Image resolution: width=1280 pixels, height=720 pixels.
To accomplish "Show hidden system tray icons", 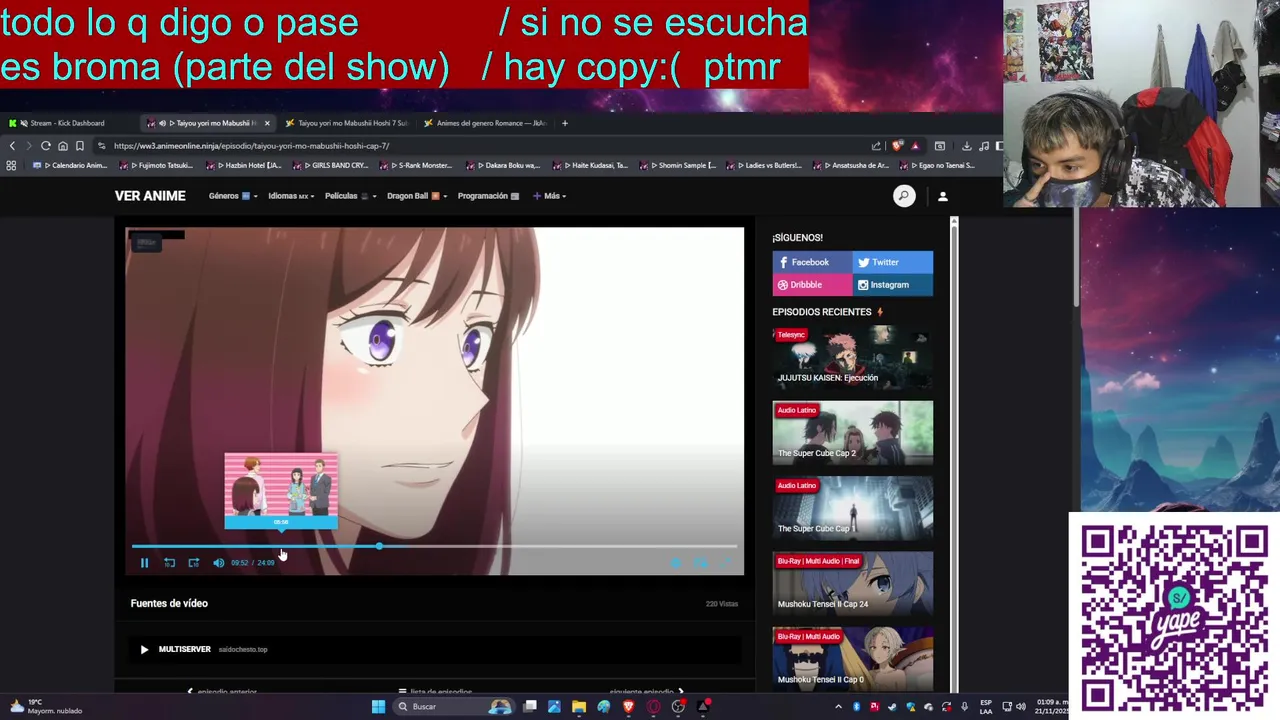I will 838,707.
